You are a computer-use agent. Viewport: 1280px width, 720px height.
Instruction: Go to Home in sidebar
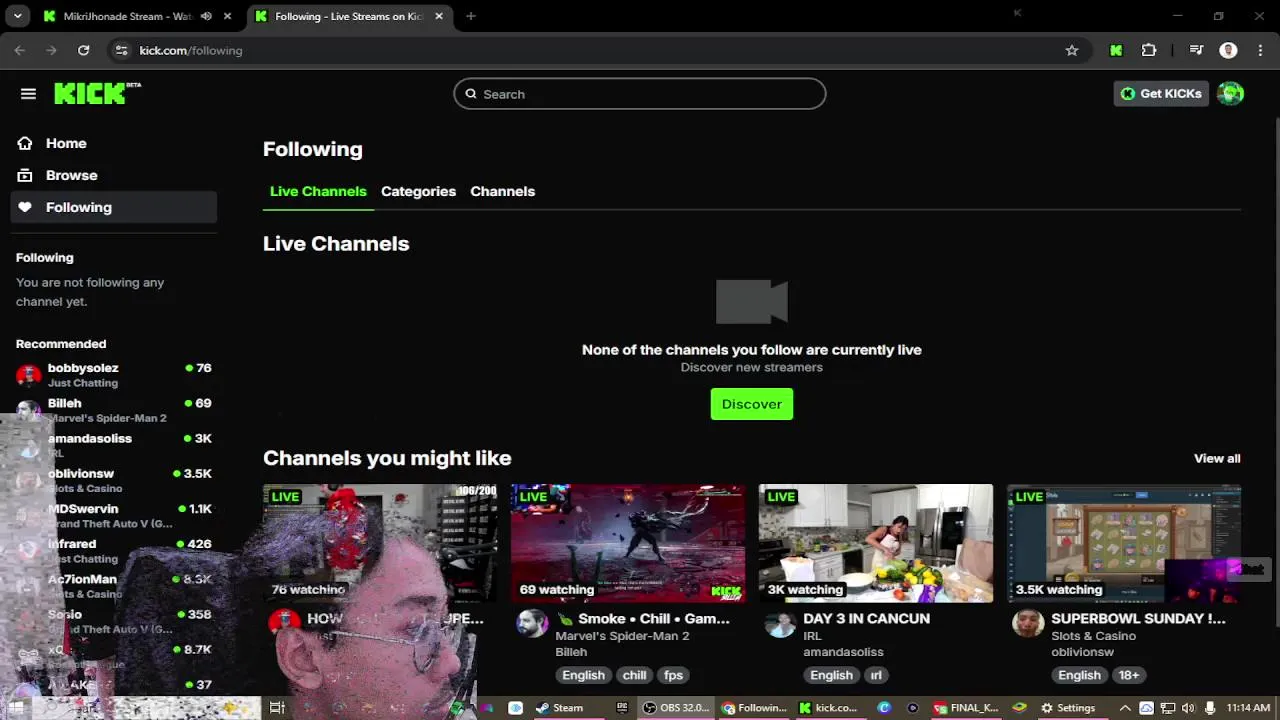pos(114,143)
